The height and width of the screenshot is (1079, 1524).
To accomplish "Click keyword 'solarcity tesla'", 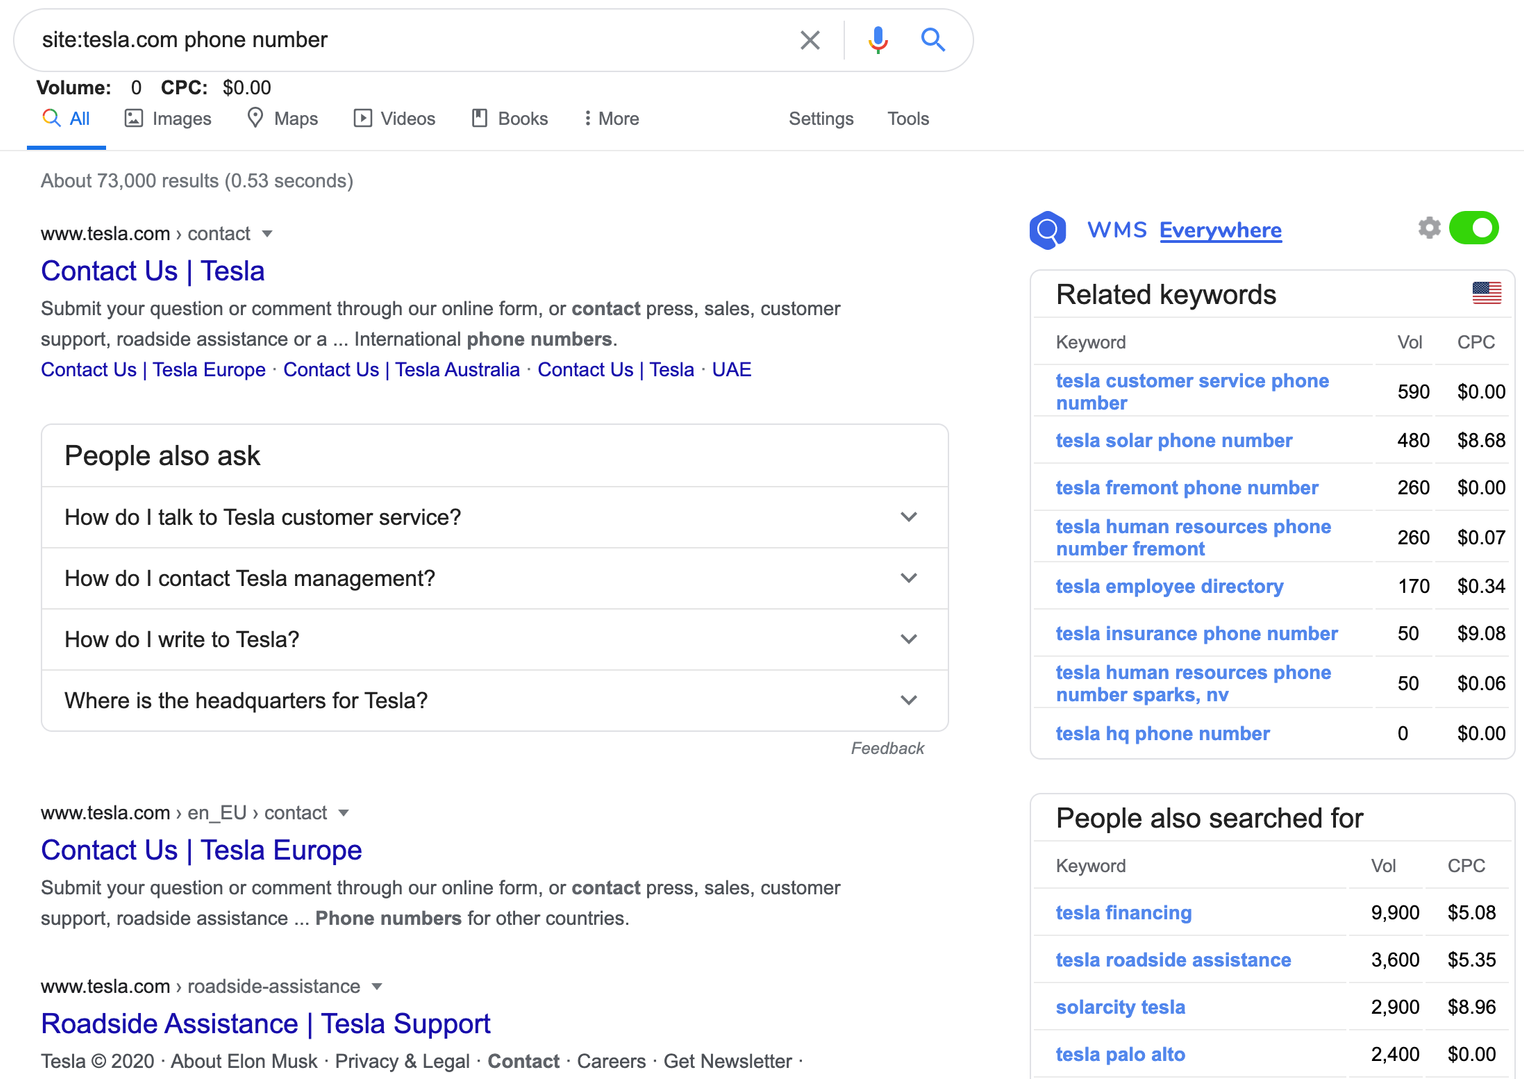I will (1120, 1007).
